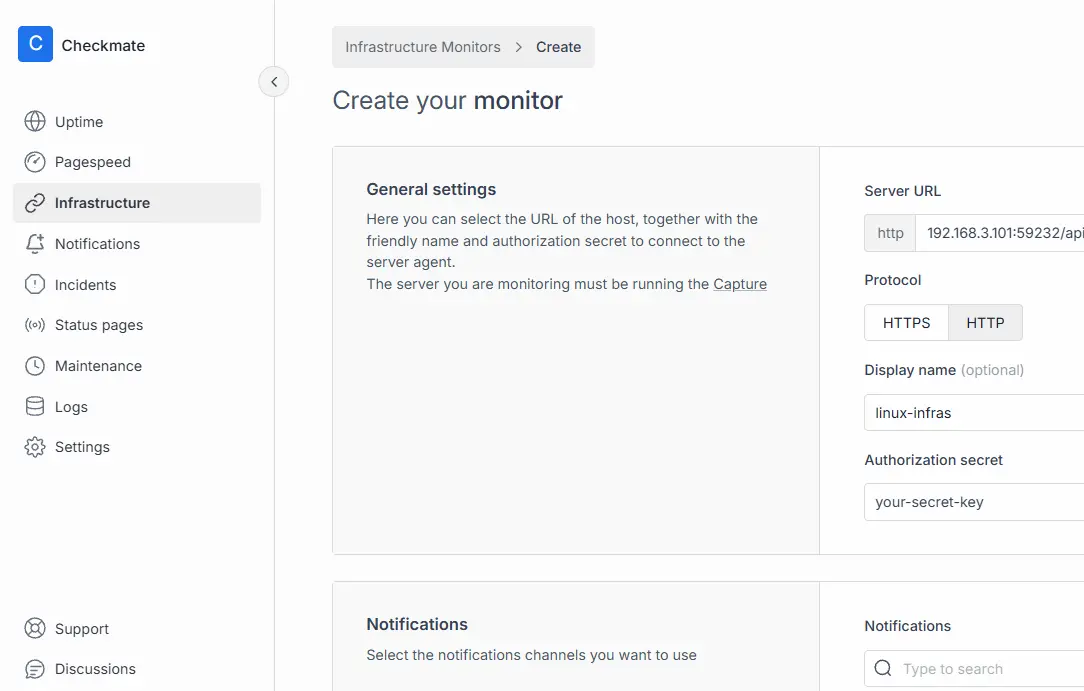Click the Server URL input field
The height and width of the screenshot is (691, 1084).
coord(1000,233)
